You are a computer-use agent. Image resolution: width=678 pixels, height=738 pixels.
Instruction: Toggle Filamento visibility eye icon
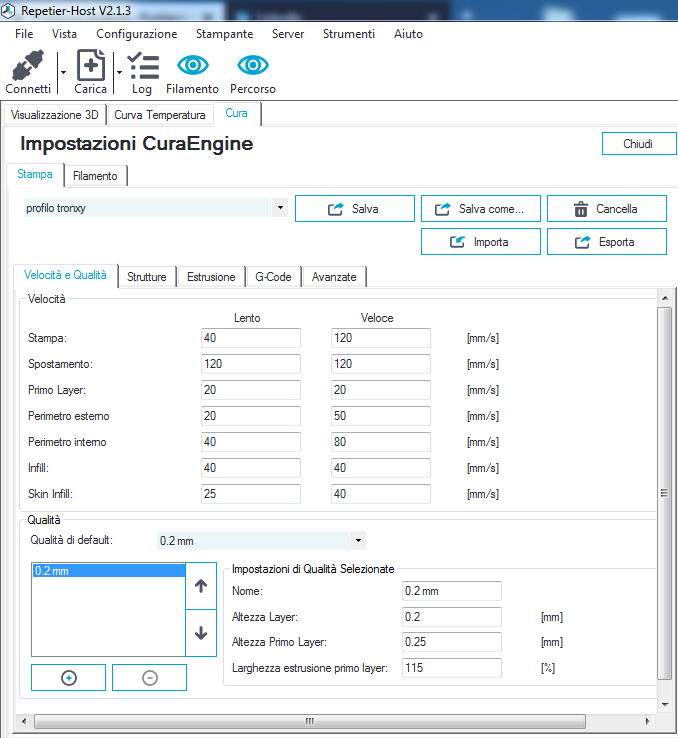192,65
